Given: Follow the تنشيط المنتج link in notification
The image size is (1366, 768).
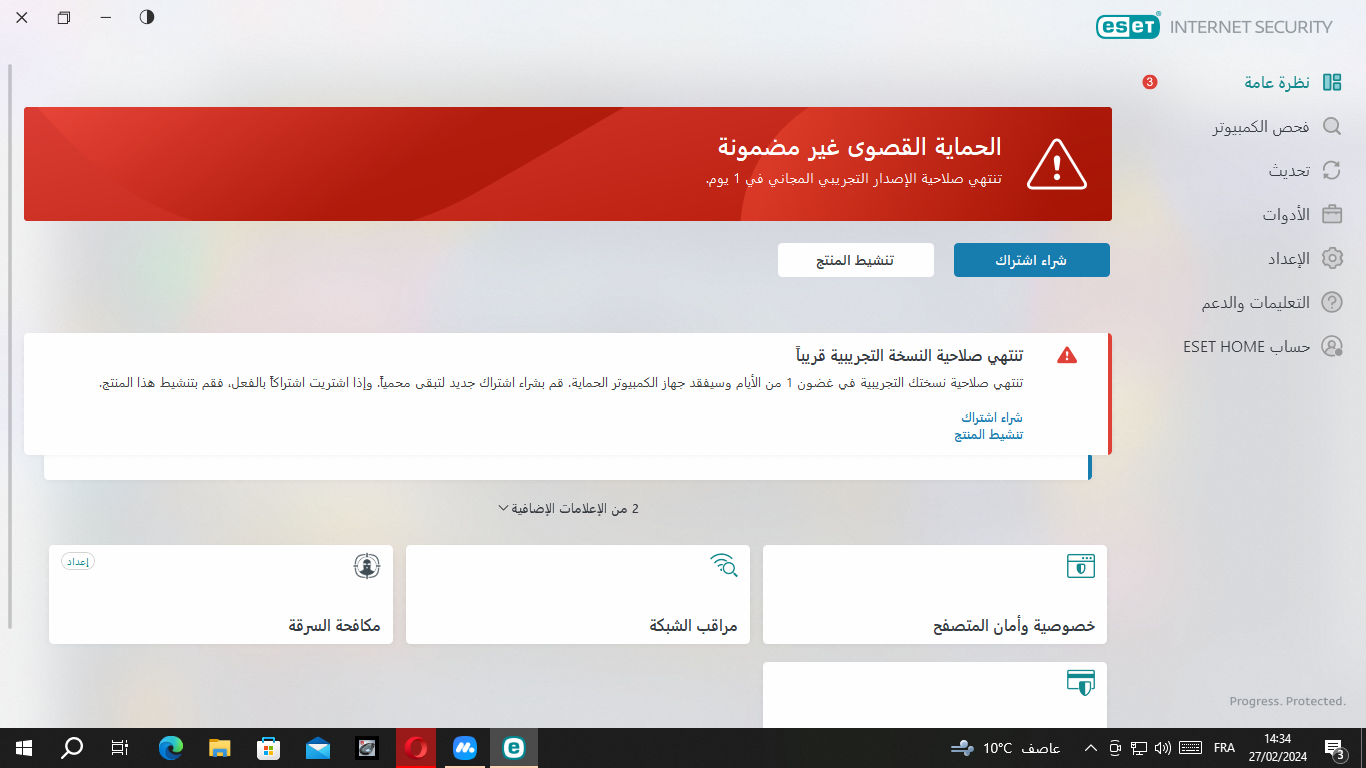Looking at the screenshot, I should point(989,434).
